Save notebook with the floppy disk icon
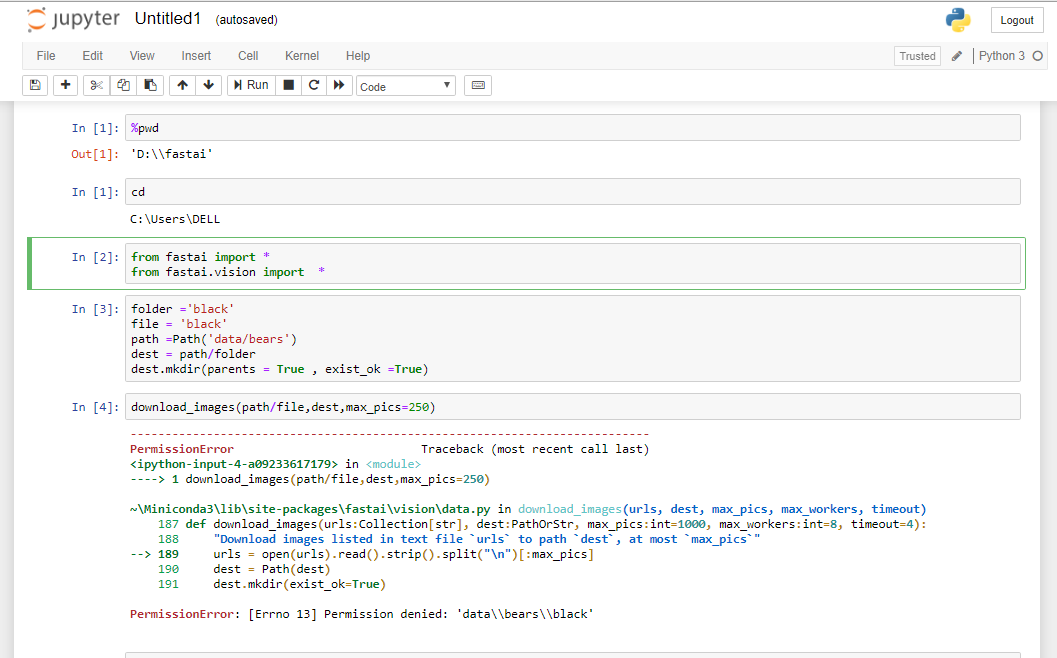The height and width of the screenshot is (658, 1057). click(x=35, y=85)
